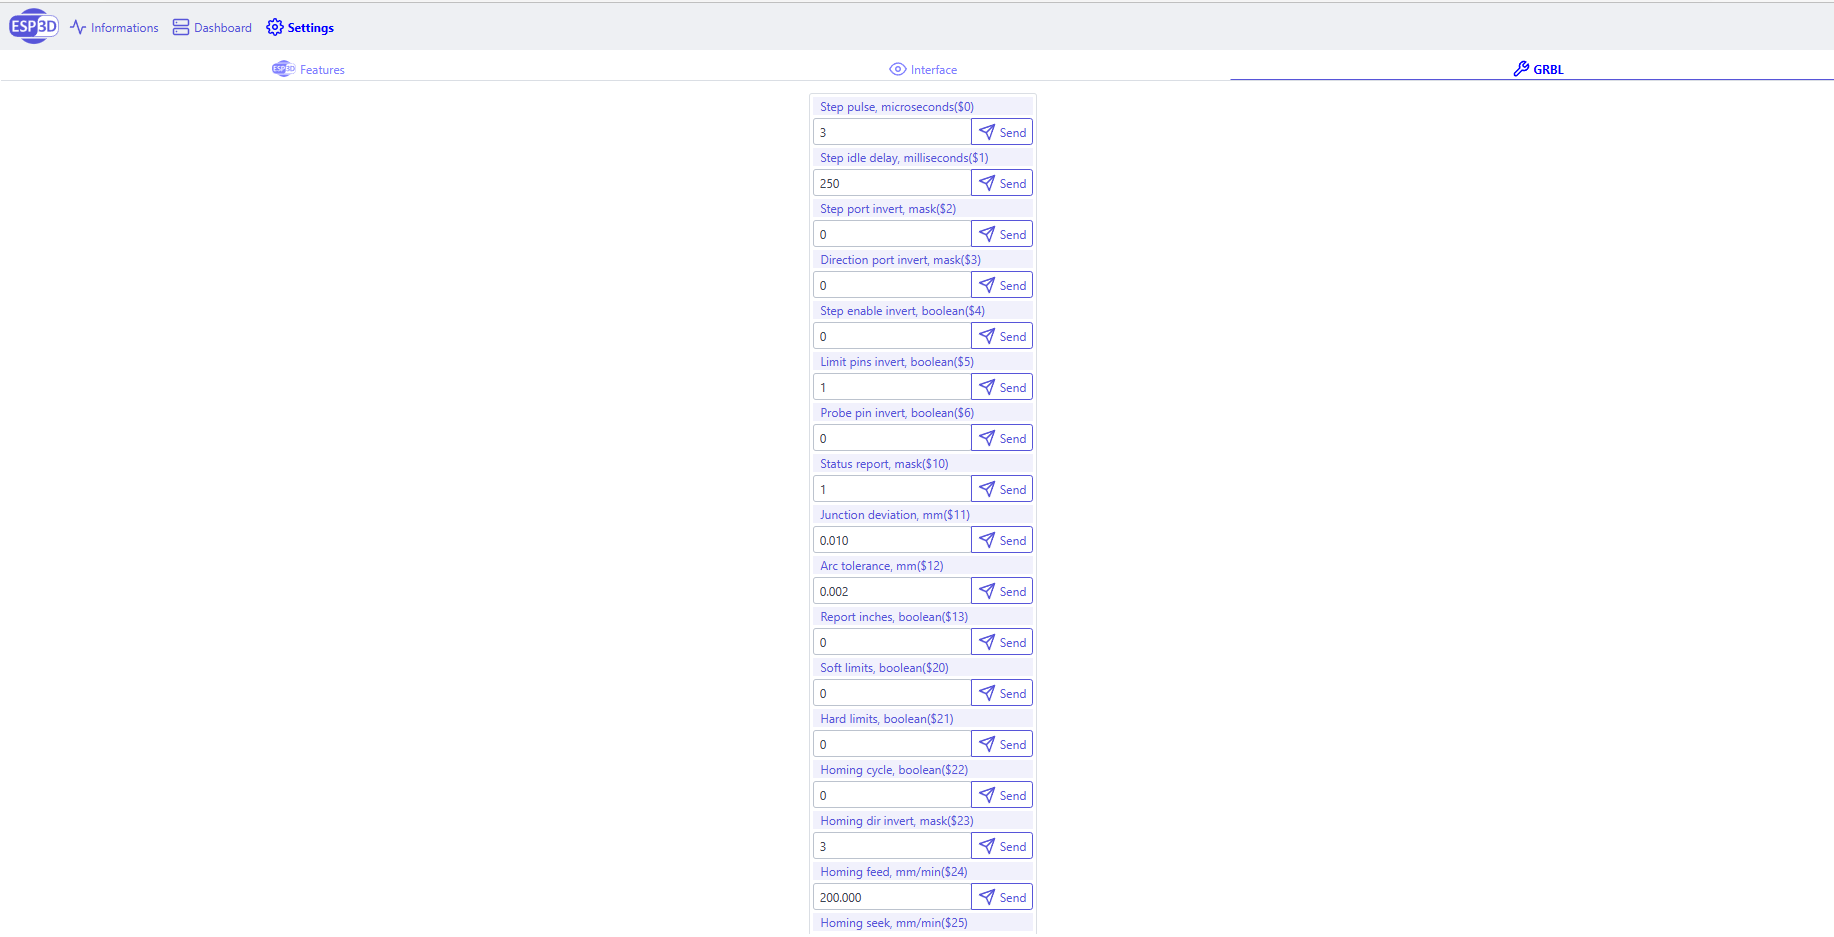Send the Step pulse ($0) value
The width and height of the screenshot is (1834, 937).
(x=1001, y=132)
